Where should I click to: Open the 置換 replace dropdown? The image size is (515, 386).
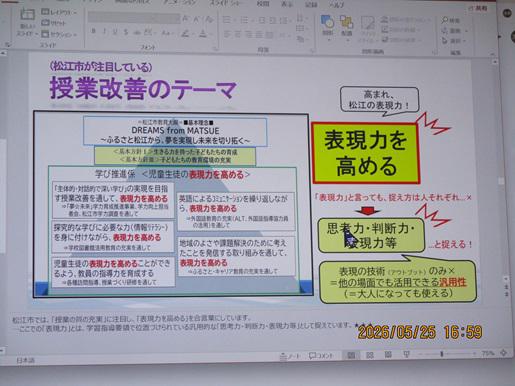pyautogui.click(x=454, y=31)
